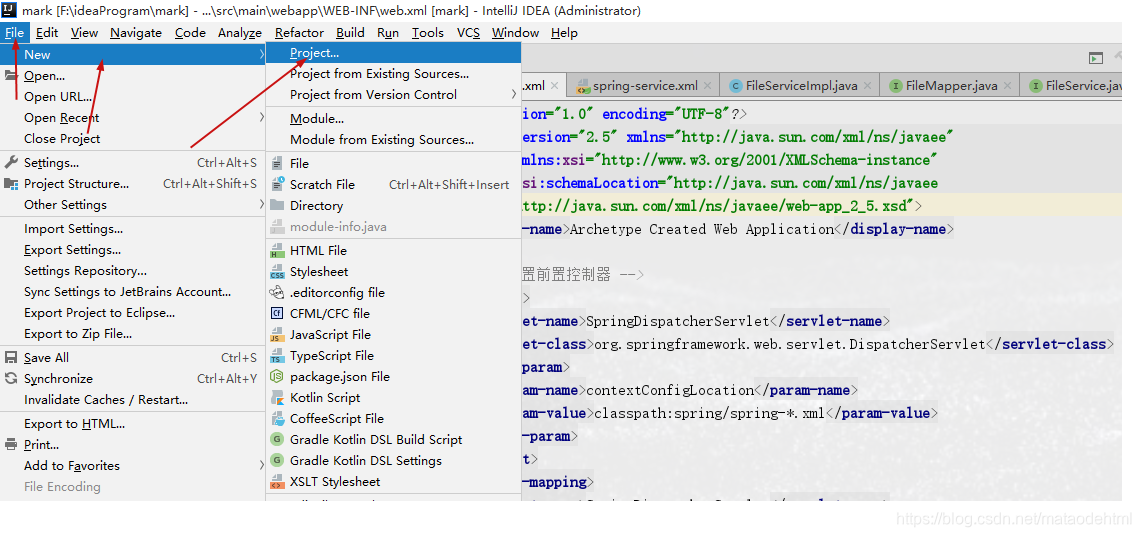1141x537 pixels.
Task: Choose Export to HTML...
Action: tap(132, 424)
